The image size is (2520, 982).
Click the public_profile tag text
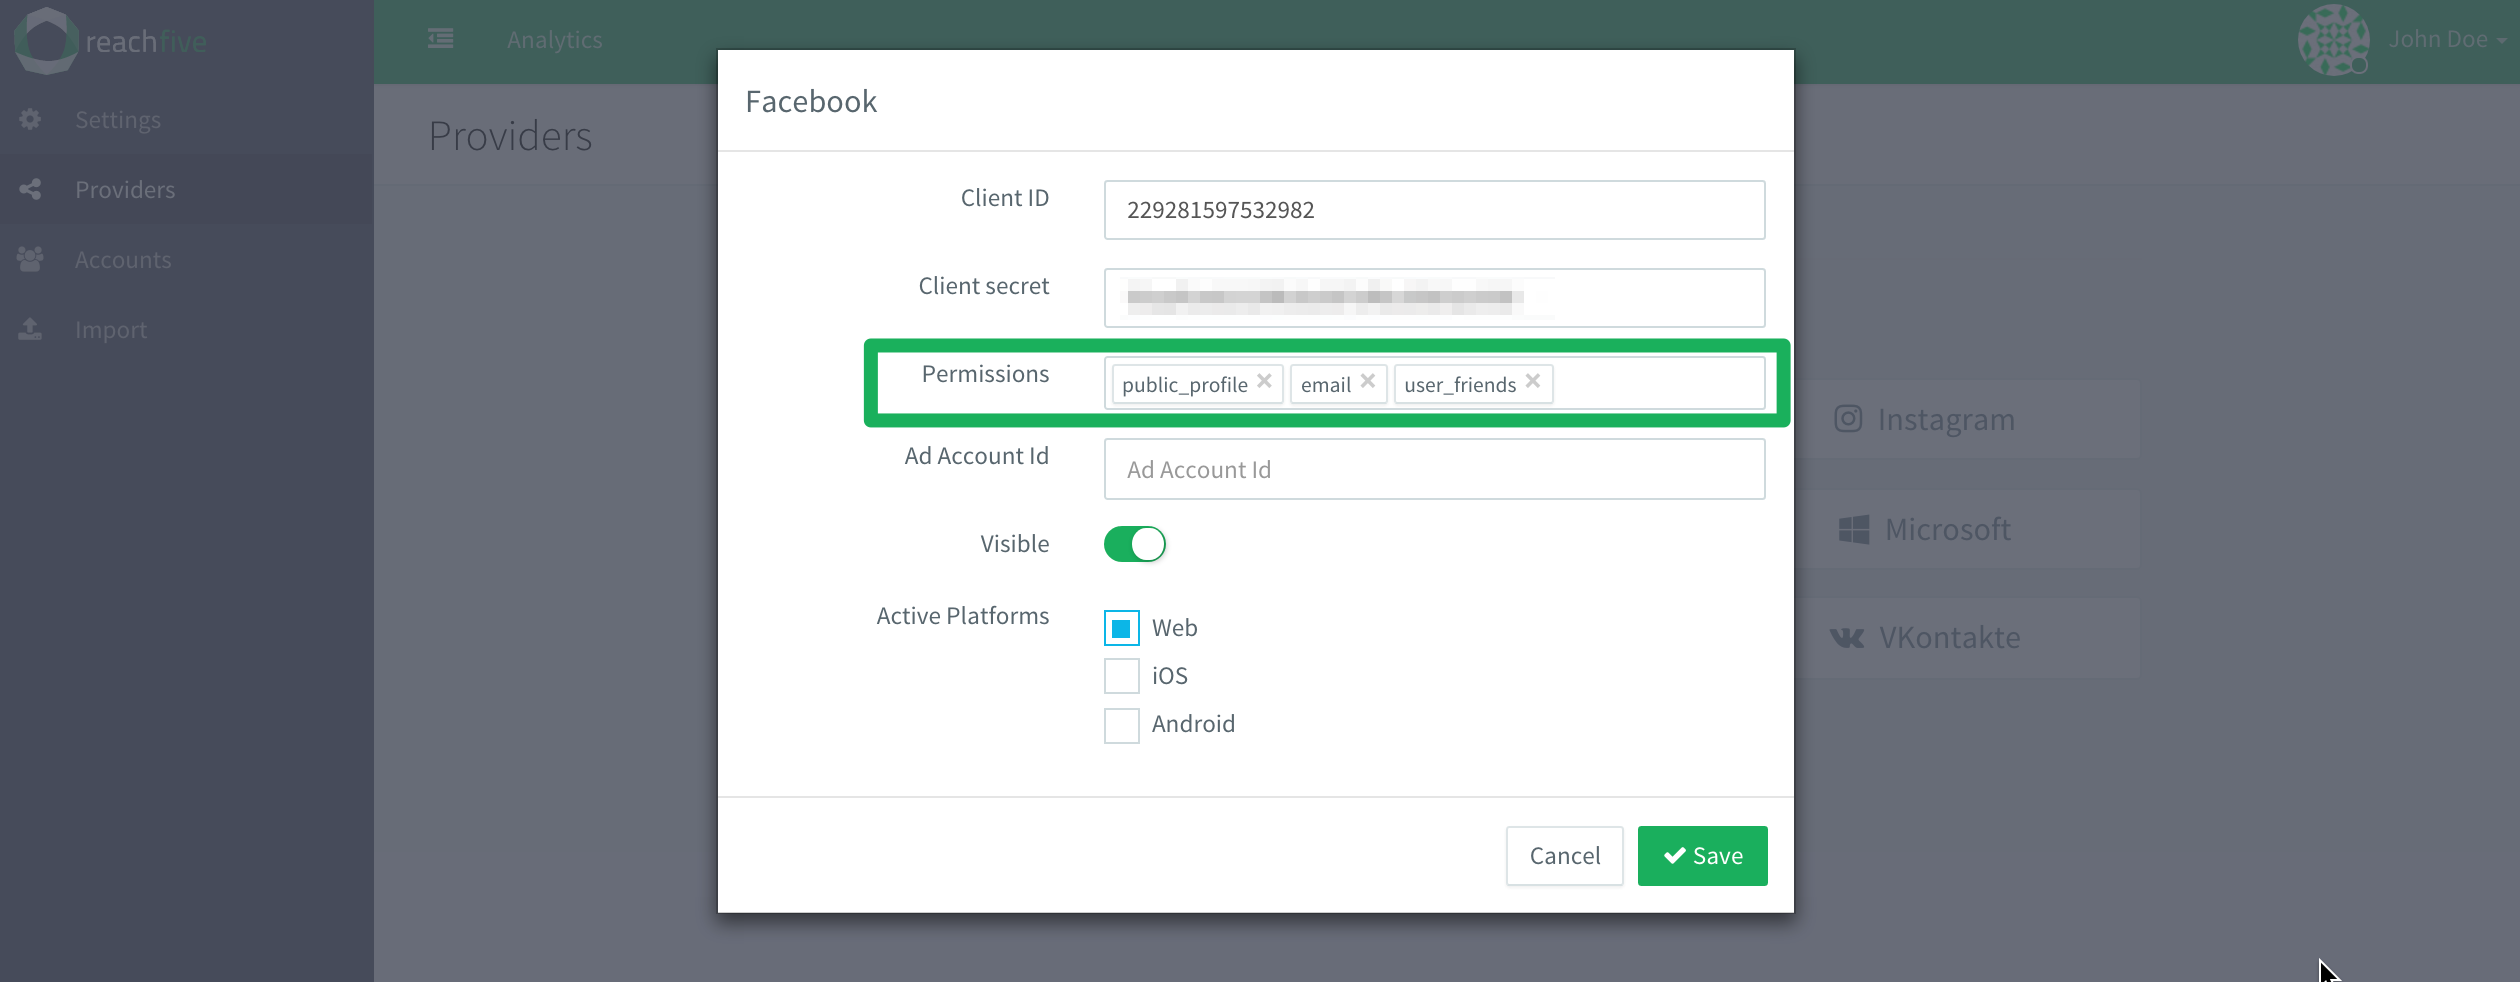[1184, 385]
